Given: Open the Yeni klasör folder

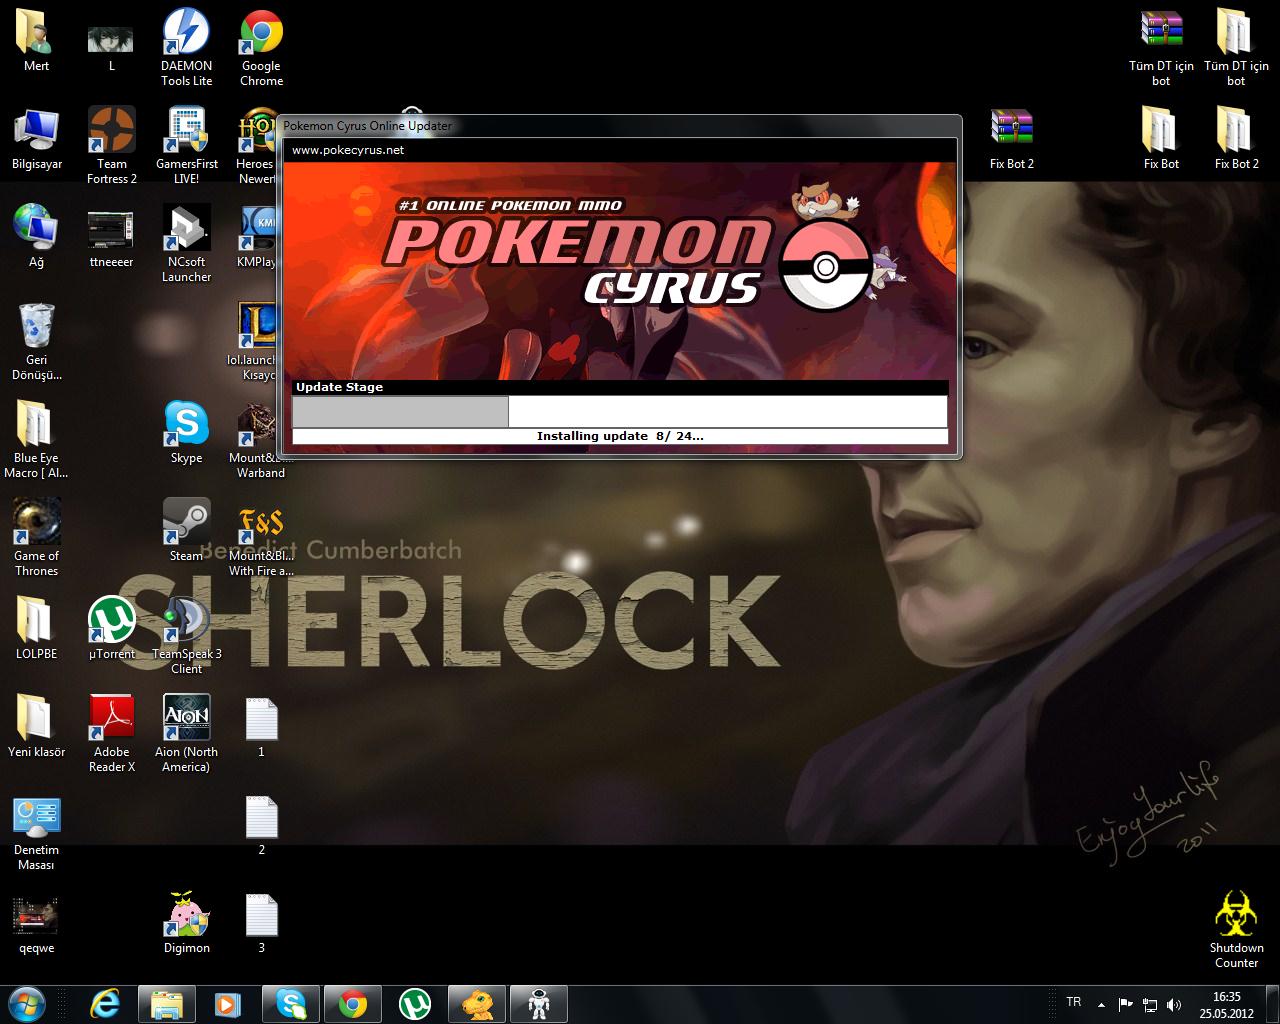Looking at the screenshot, I should (36, 727).
